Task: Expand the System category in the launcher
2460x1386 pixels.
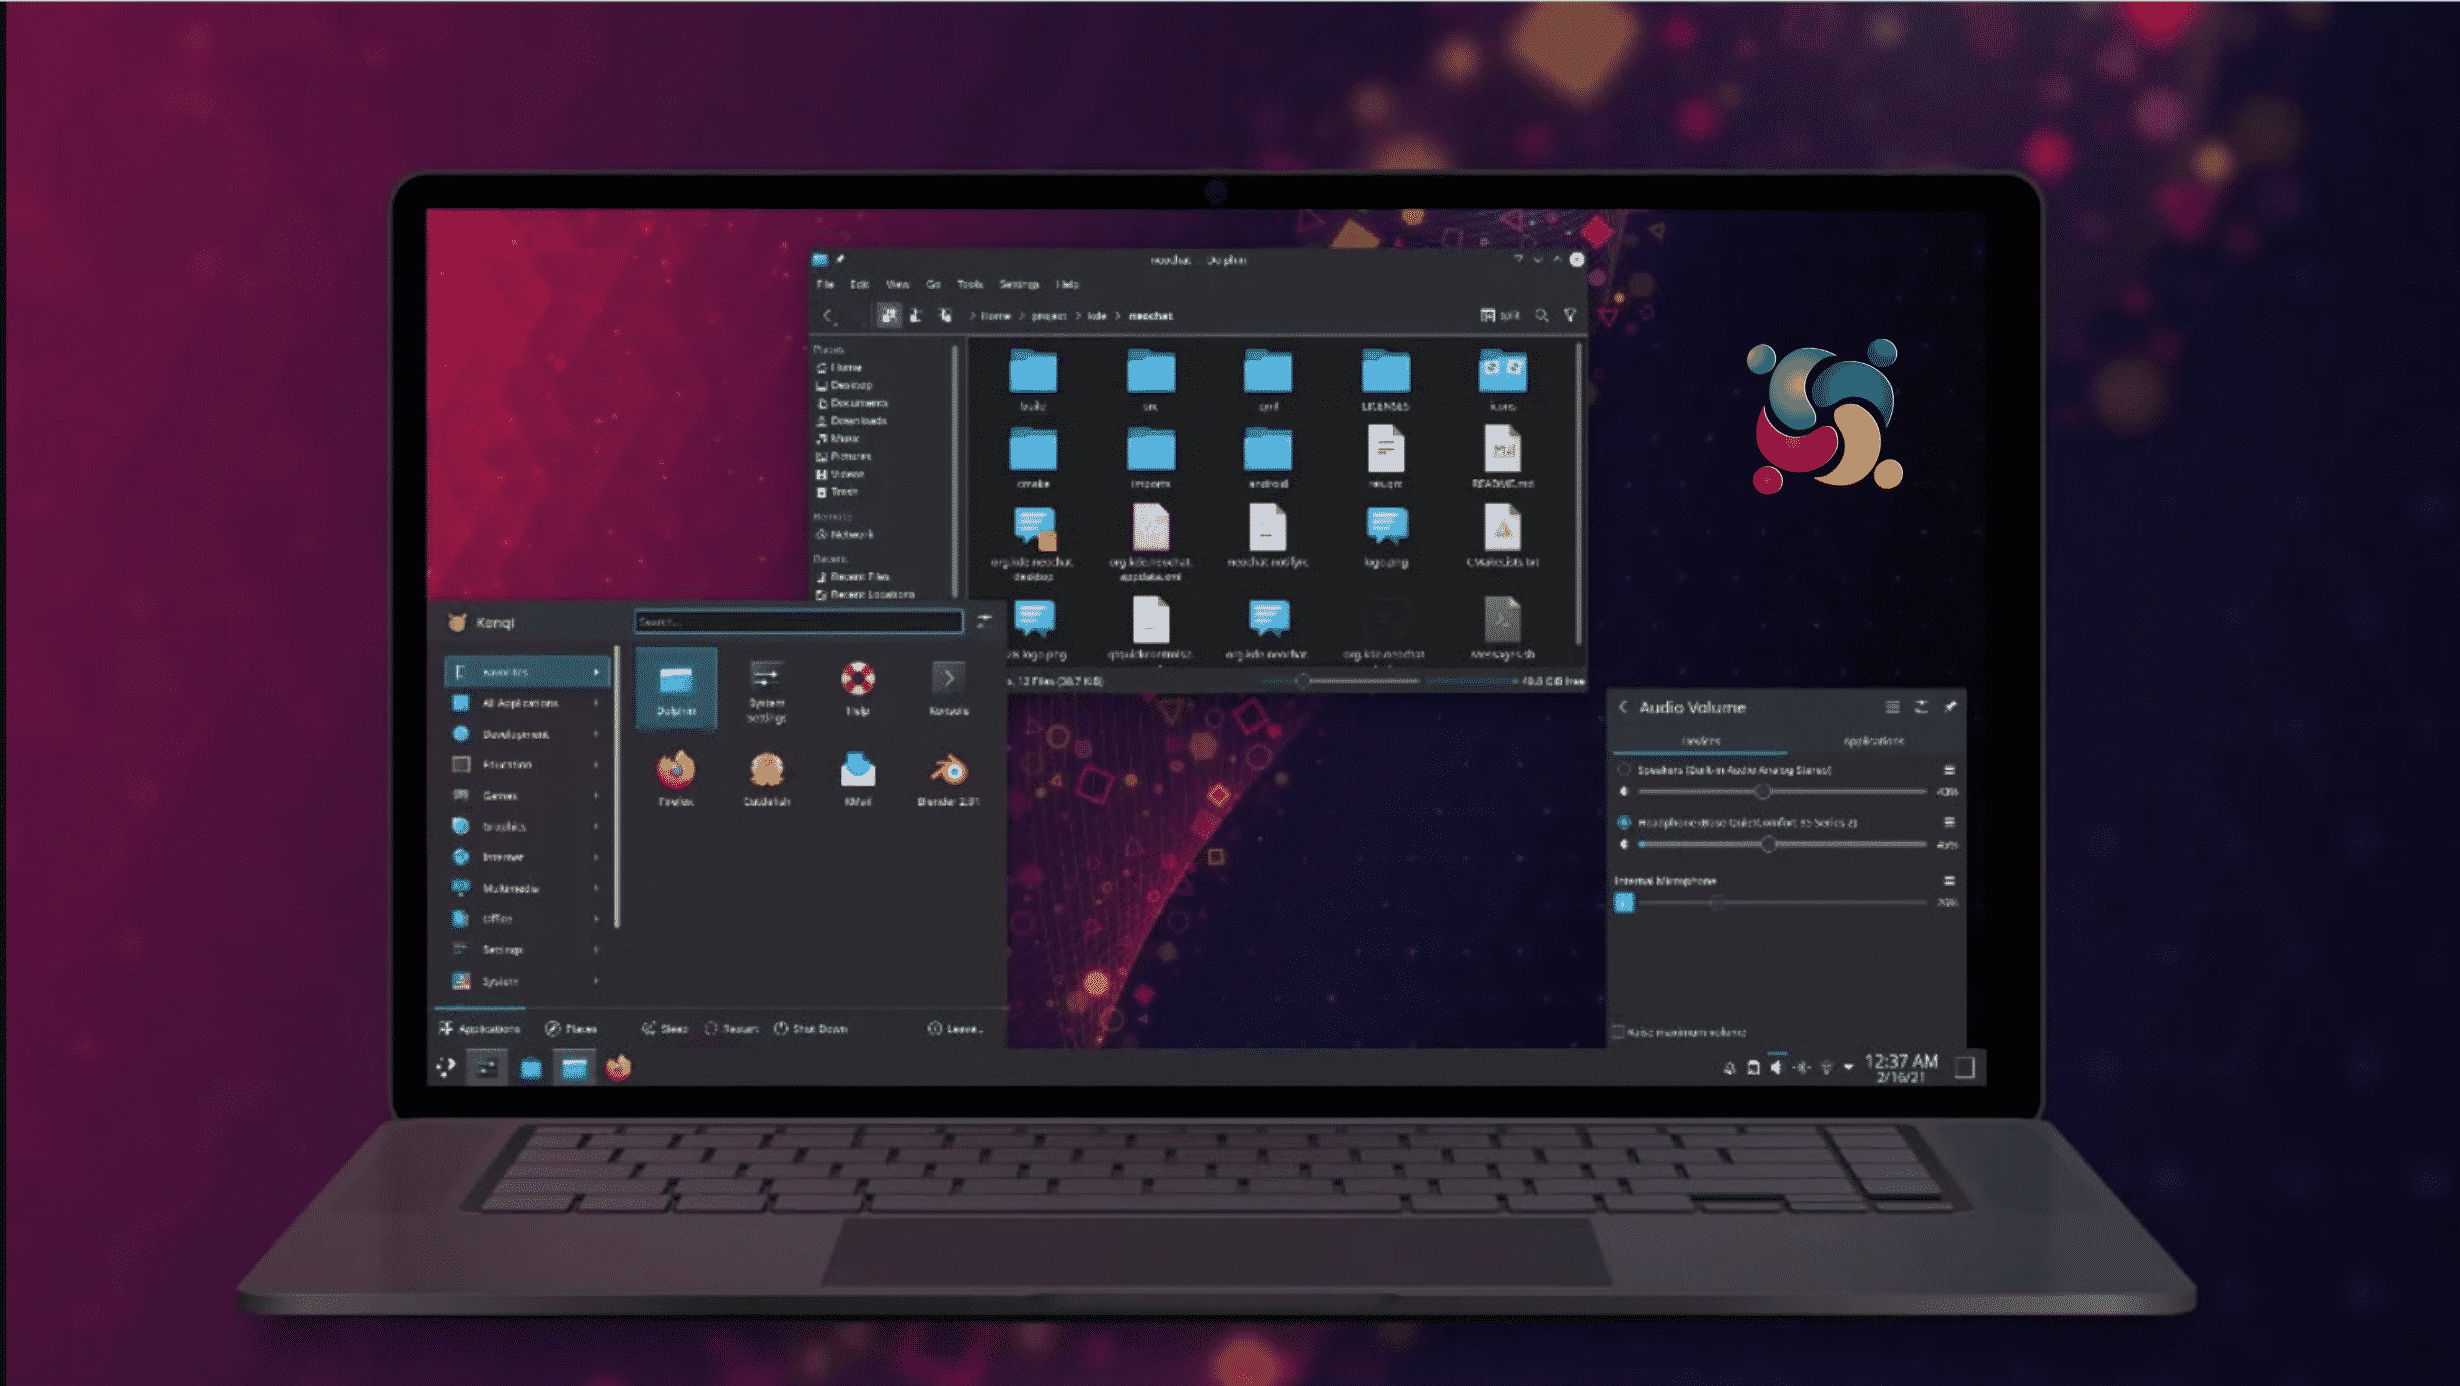Action: [x=526, y=981]
